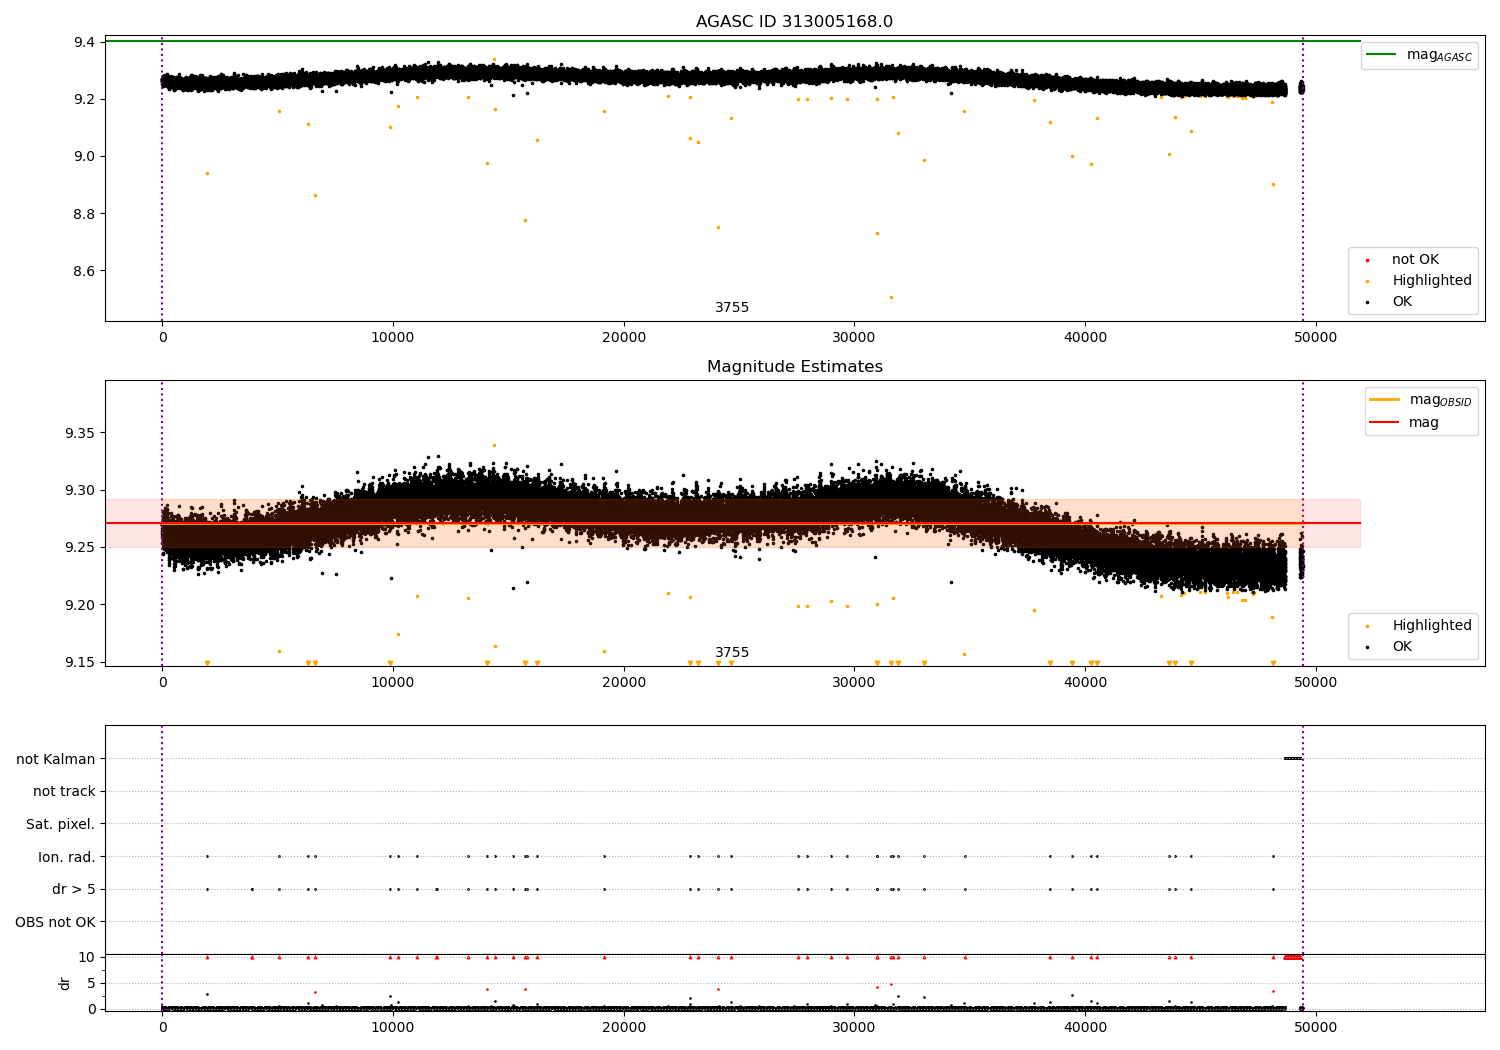The width and height of the screenshot is (1500, 1050).
Task: Click the 9.35 tick on middle y-axis
Action: (x=80, y=433)
